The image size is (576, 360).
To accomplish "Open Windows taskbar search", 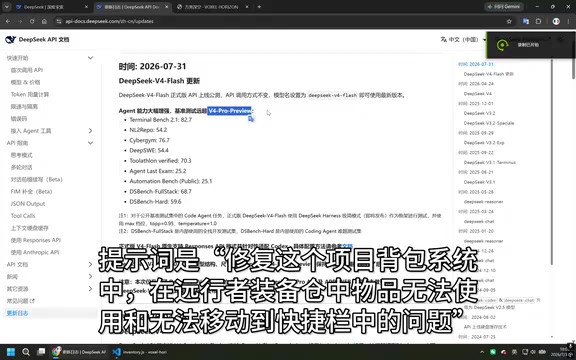I will 26,352.
